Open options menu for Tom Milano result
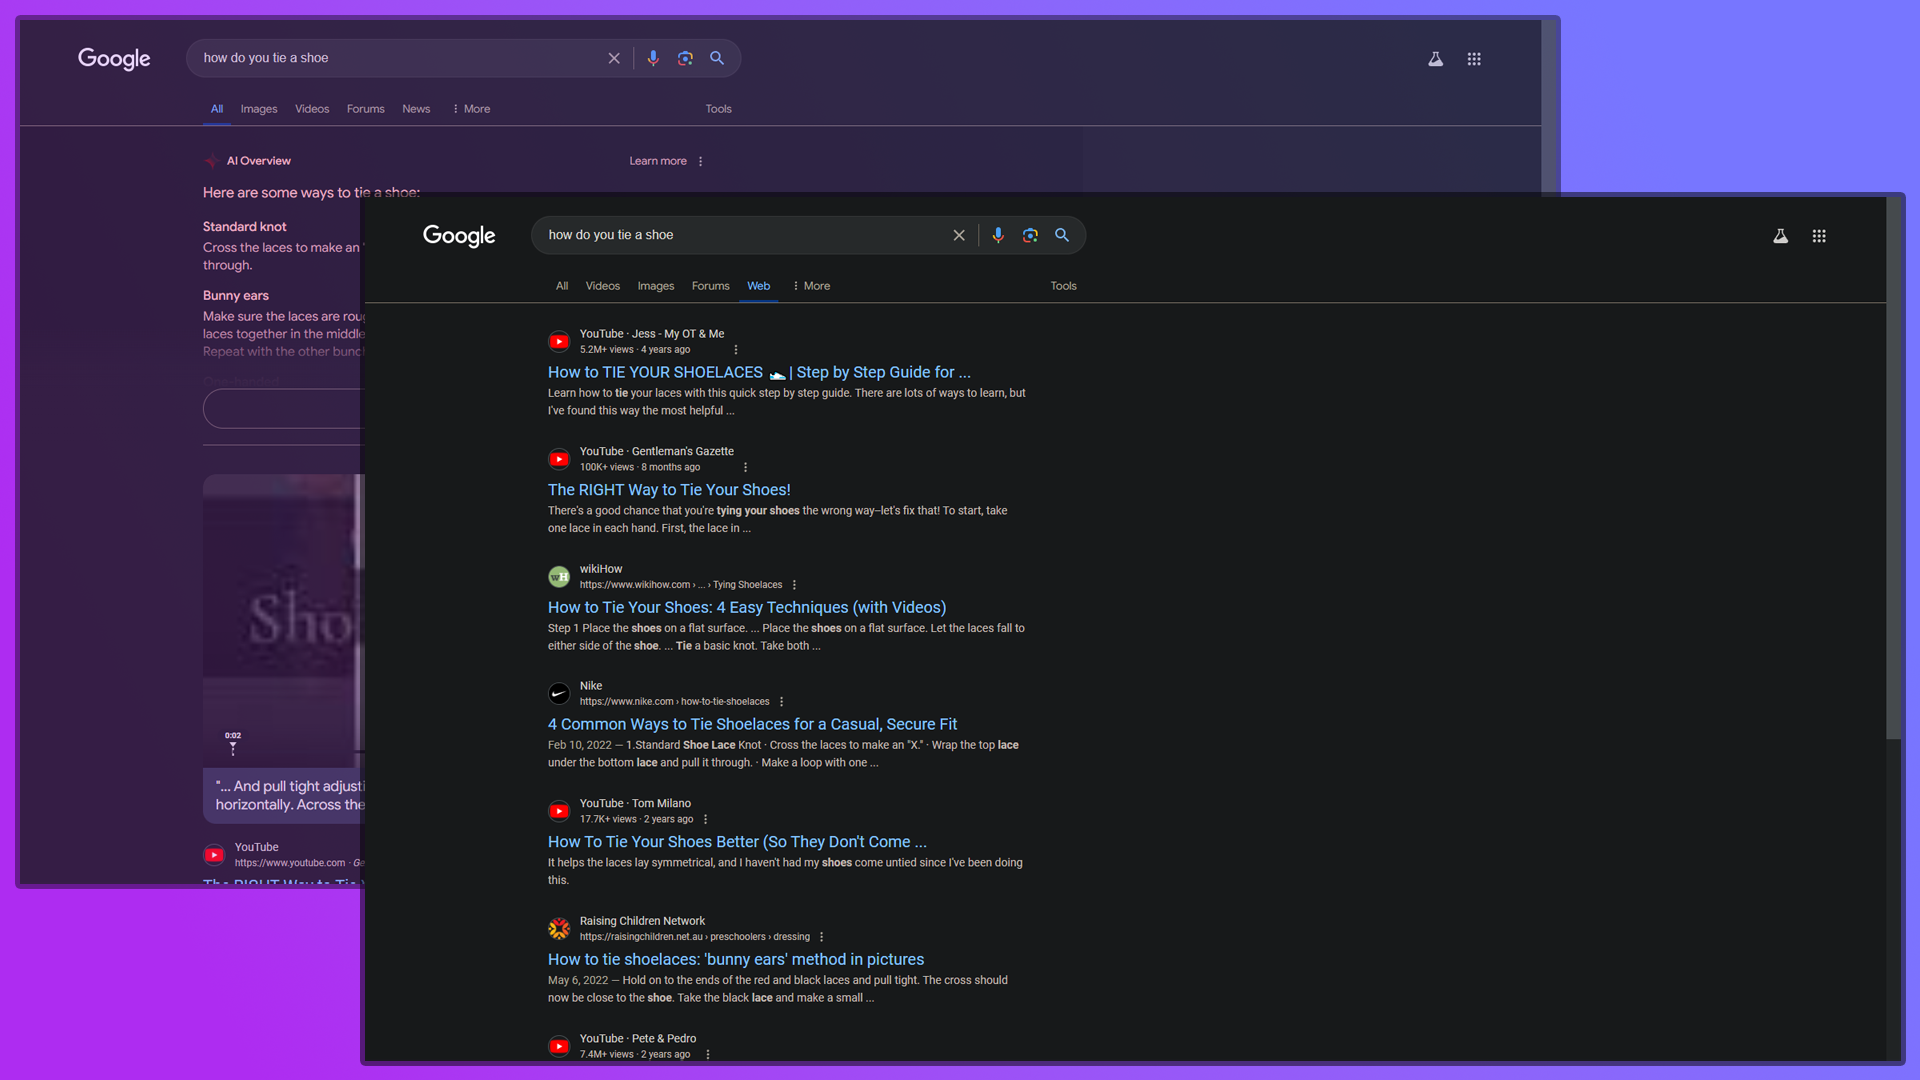The image size is (1920, 1080). pyautogui.click(x=705, y=819)
